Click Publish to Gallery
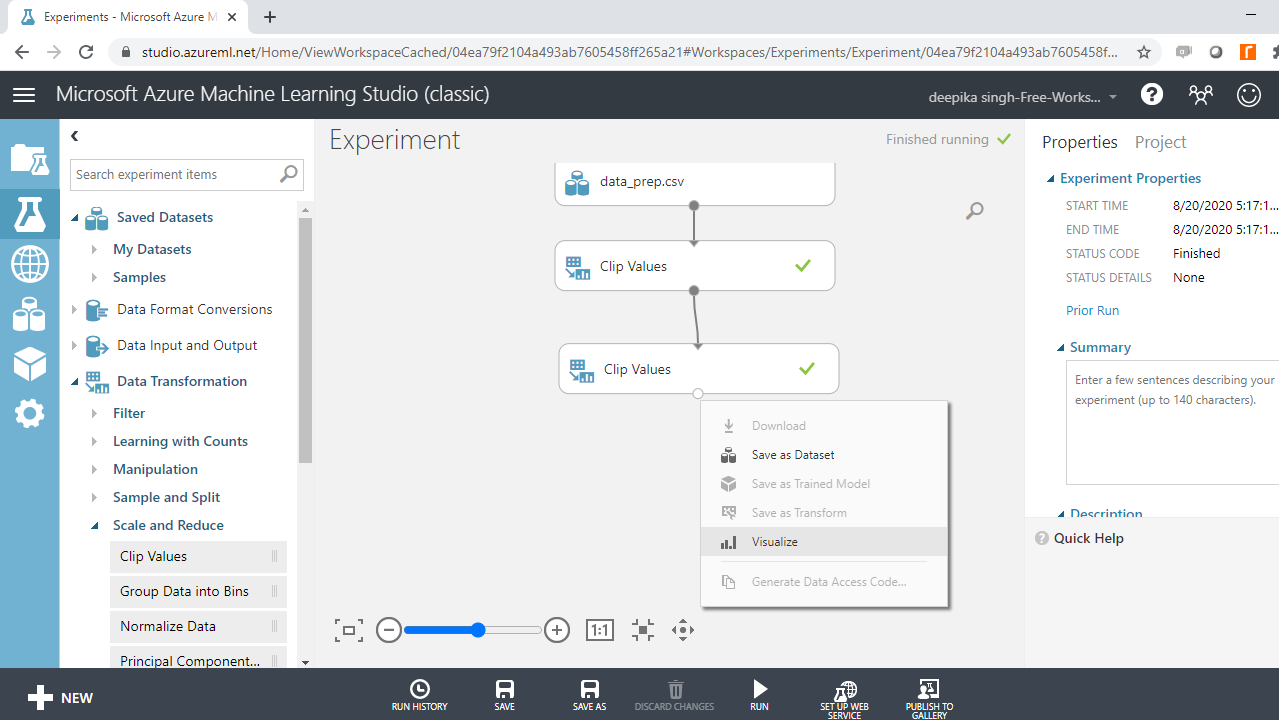 coord(929,699)
